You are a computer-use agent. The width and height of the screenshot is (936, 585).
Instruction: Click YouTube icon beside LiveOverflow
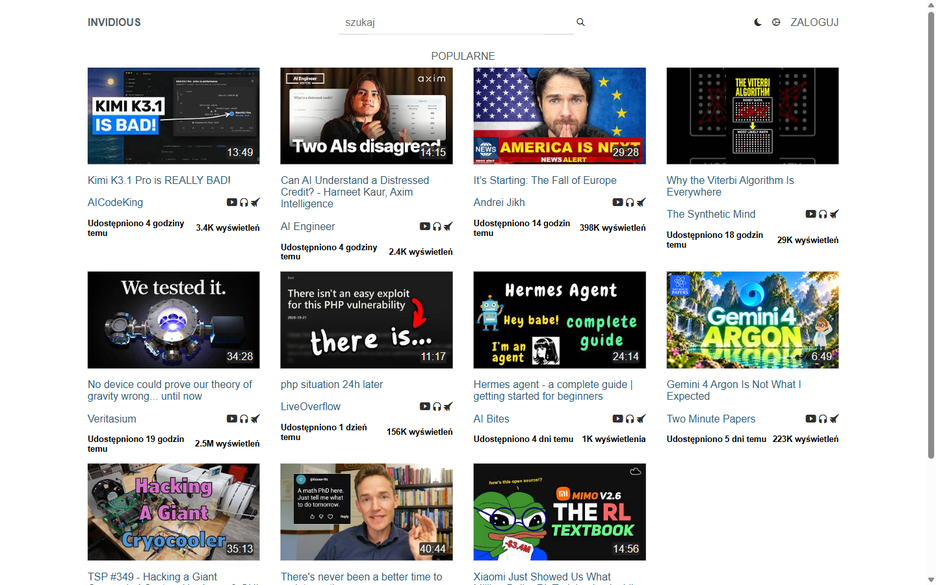tap(424, 406)
